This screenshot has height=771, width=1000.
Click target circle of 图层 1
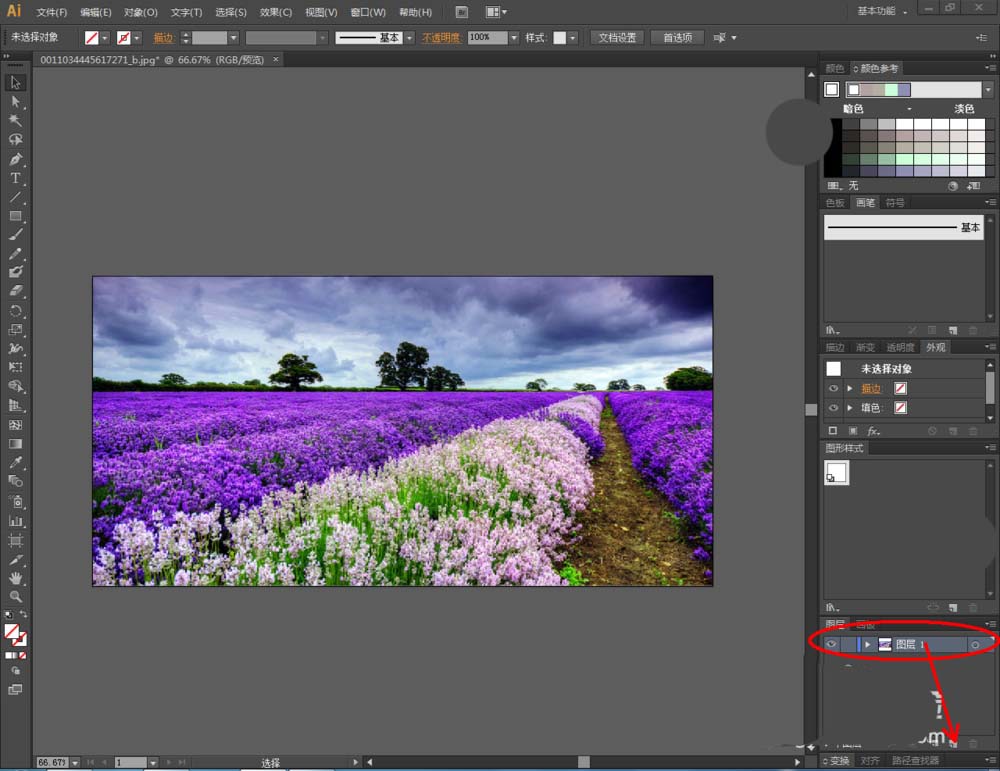click(975, 645)
